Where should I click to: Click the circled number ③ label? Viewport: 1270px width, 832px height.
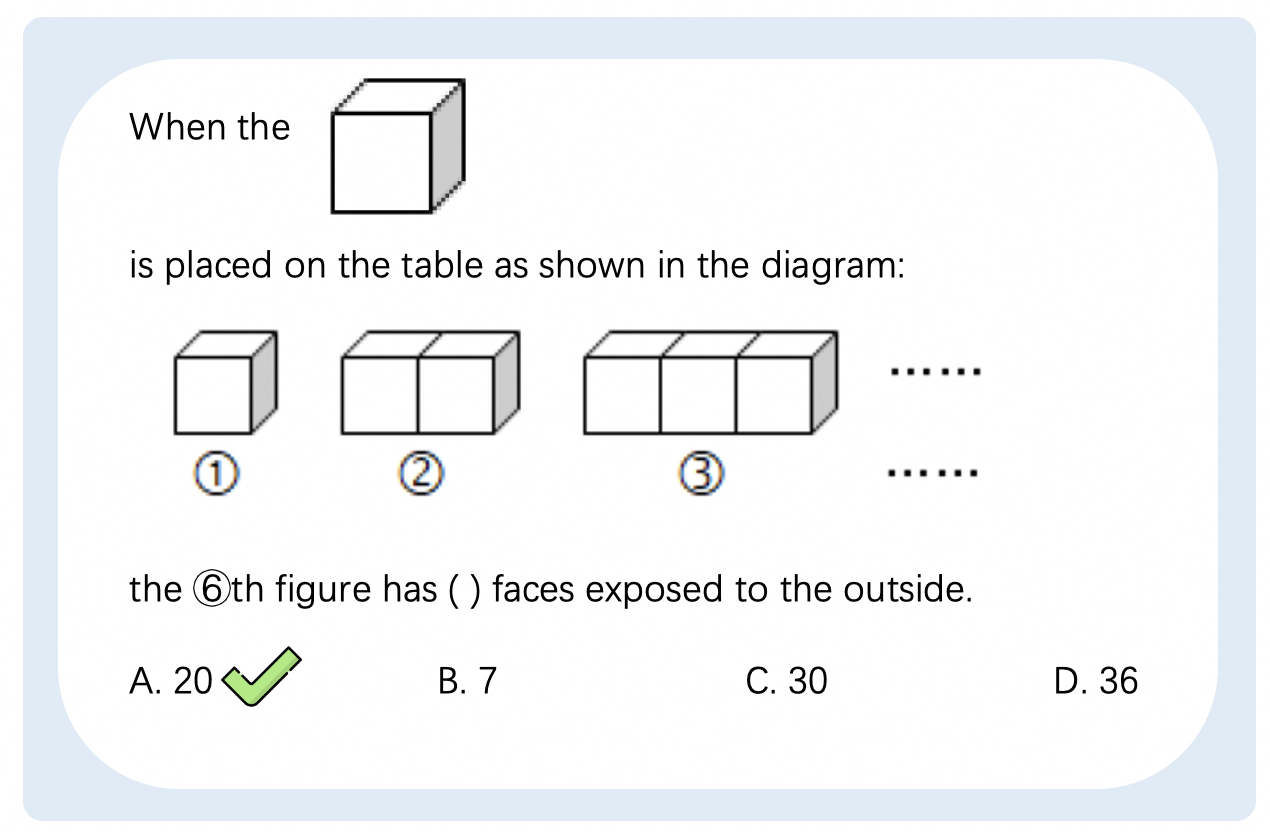703,476
